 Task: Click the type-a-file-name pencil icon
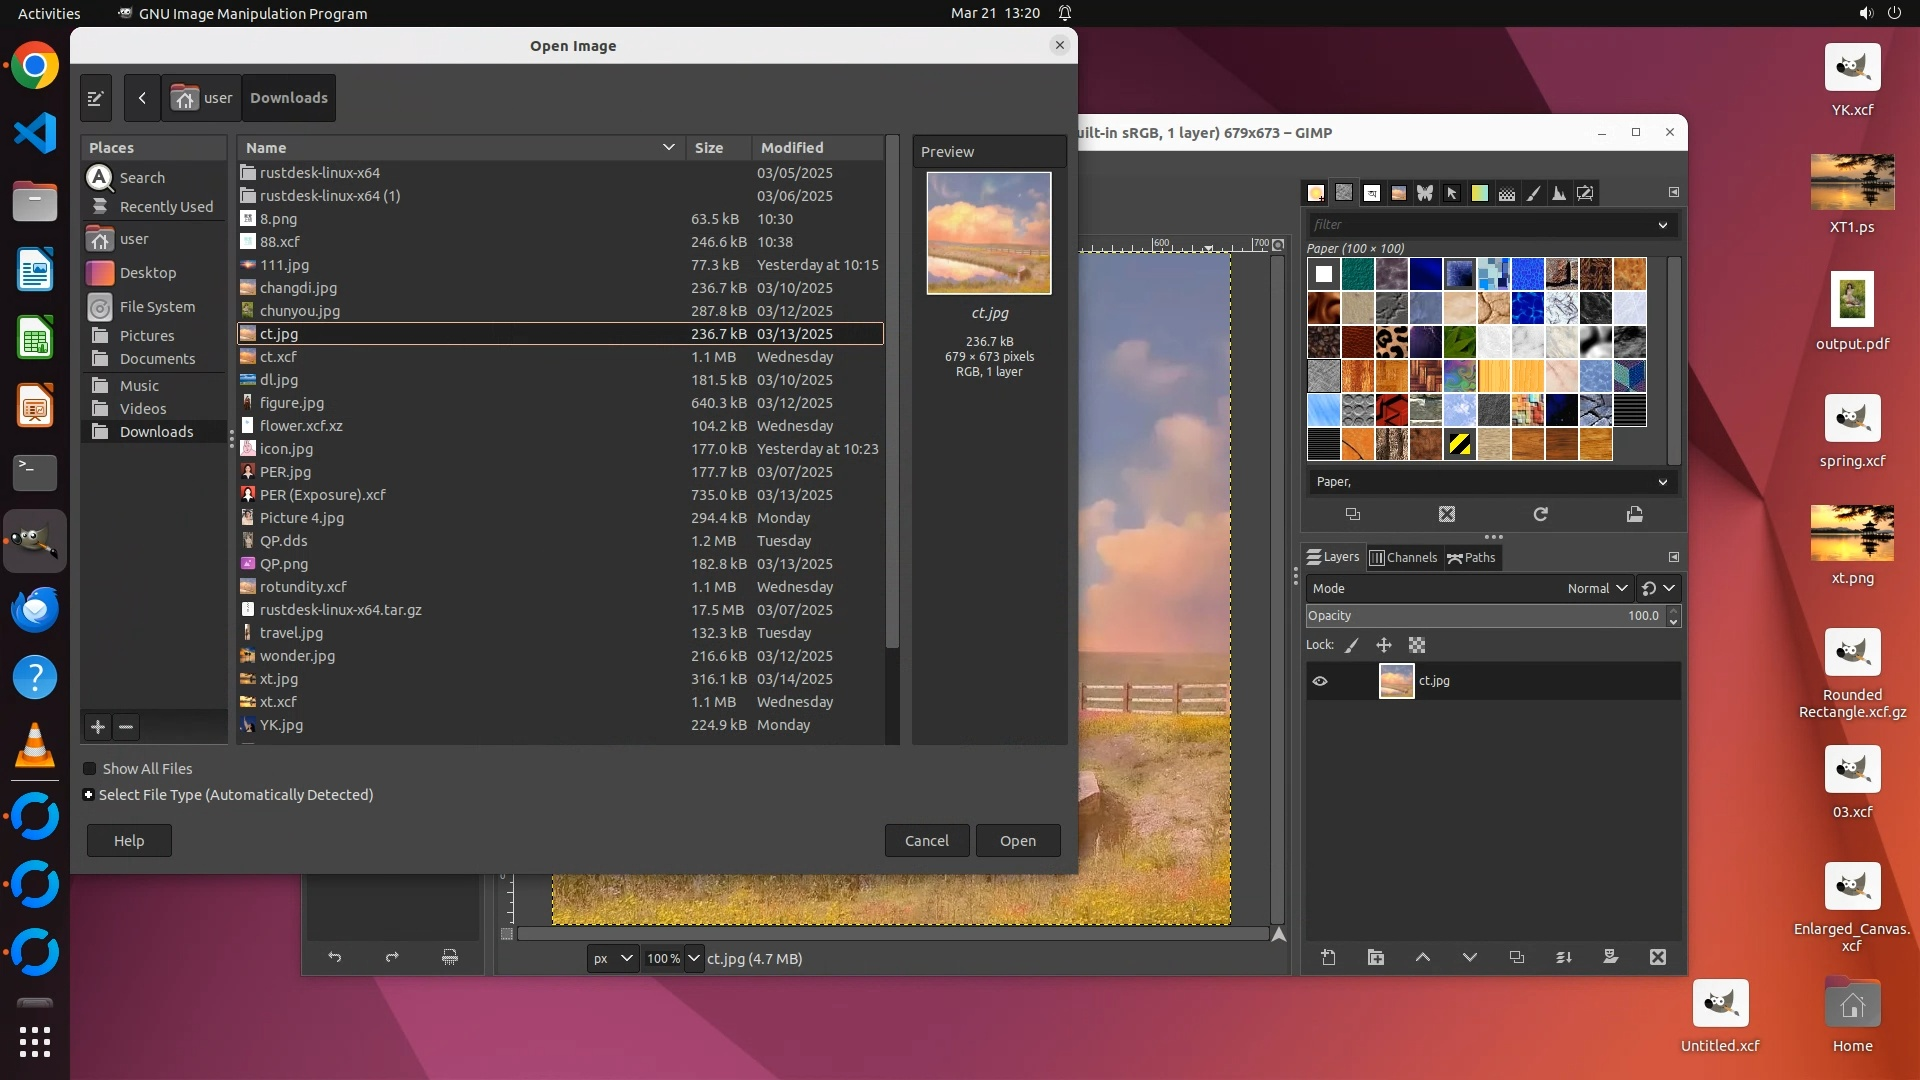pyautogui.click(x=96, y=98)
